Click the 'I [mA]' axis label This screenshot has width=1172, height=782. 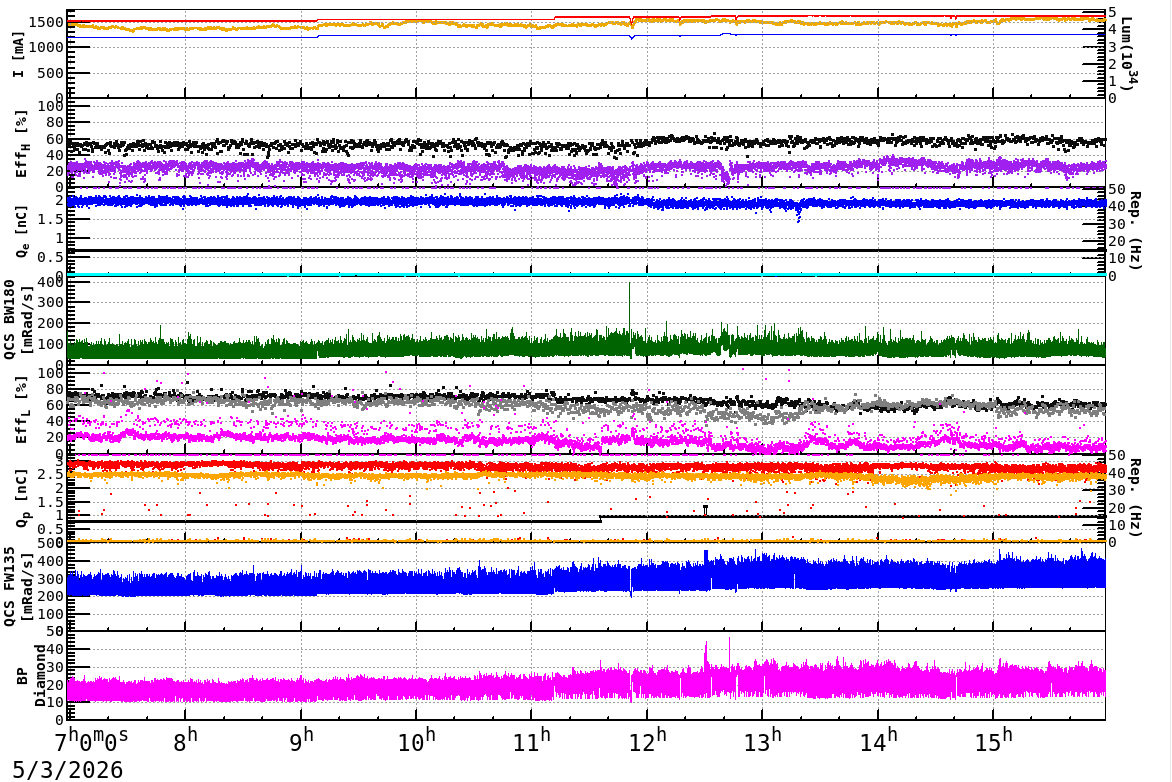(x=18, y=54)
